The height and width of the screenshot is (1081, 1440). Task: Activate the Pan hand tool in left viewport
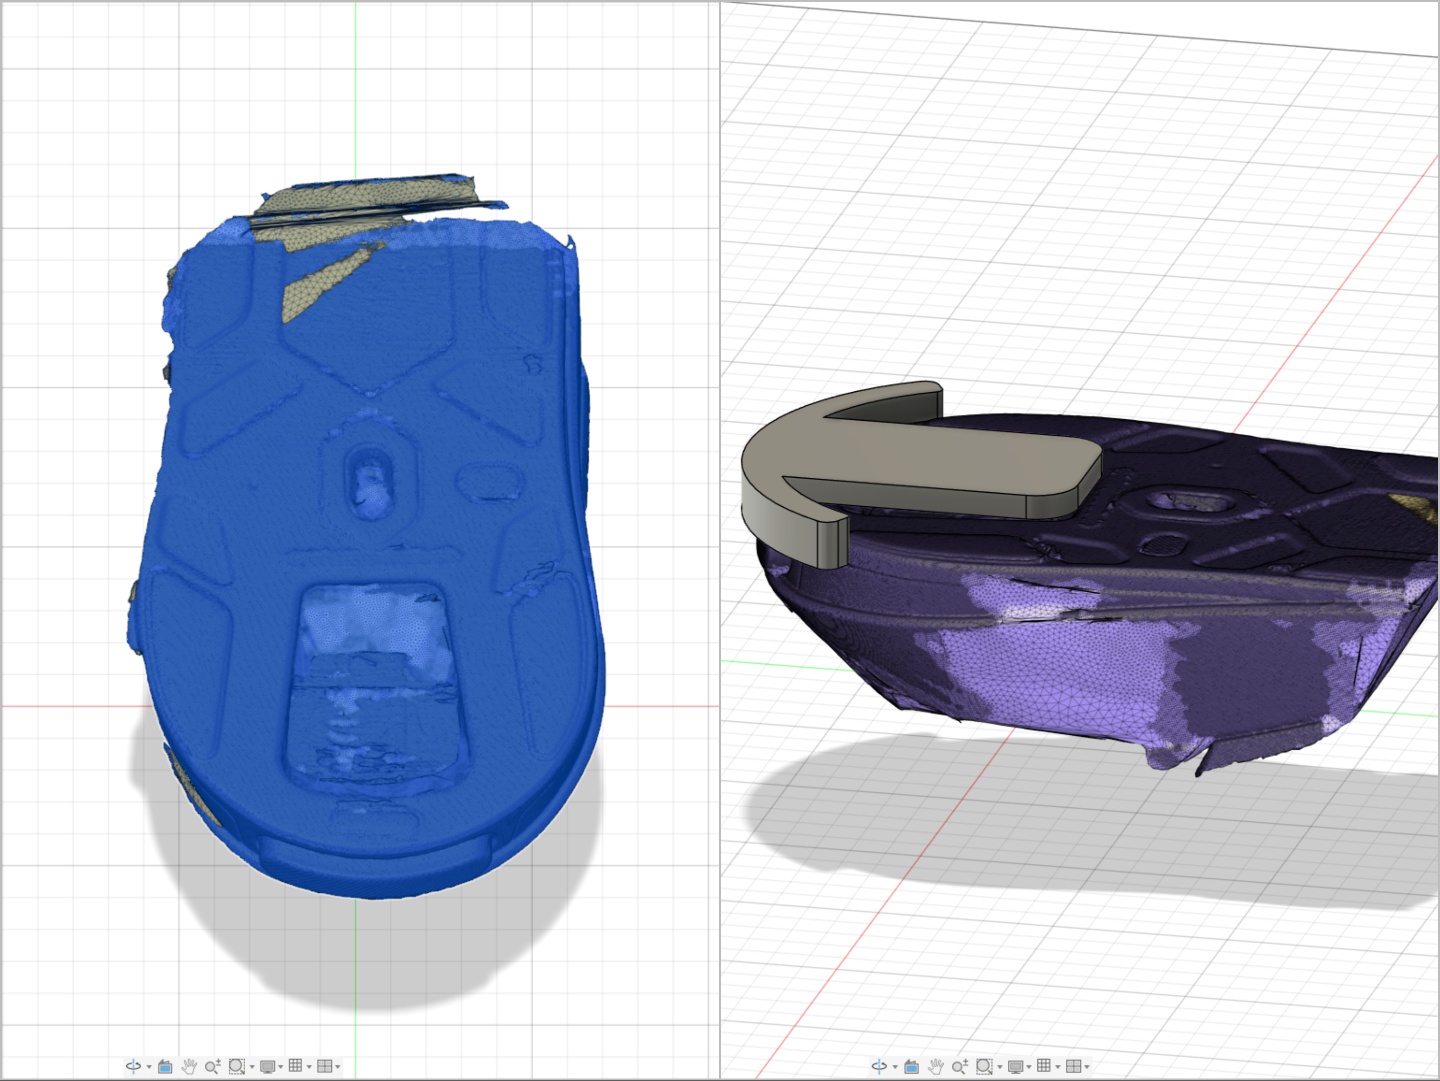click(x=189, y=1066)
